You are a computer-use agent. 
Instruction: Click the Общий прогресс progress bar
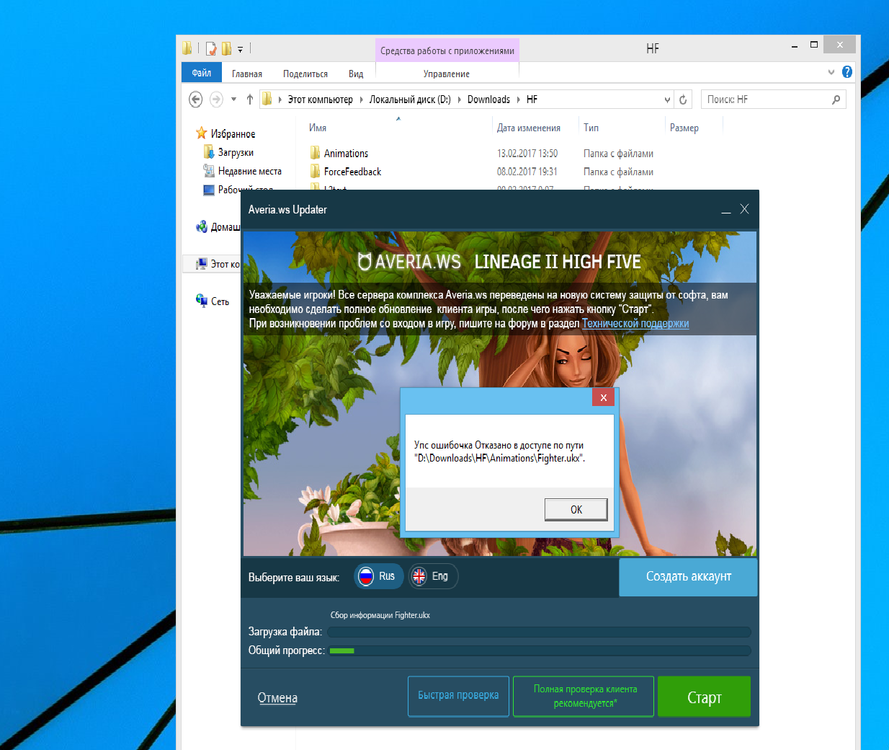pyautogui.click(x=540, y=651)
